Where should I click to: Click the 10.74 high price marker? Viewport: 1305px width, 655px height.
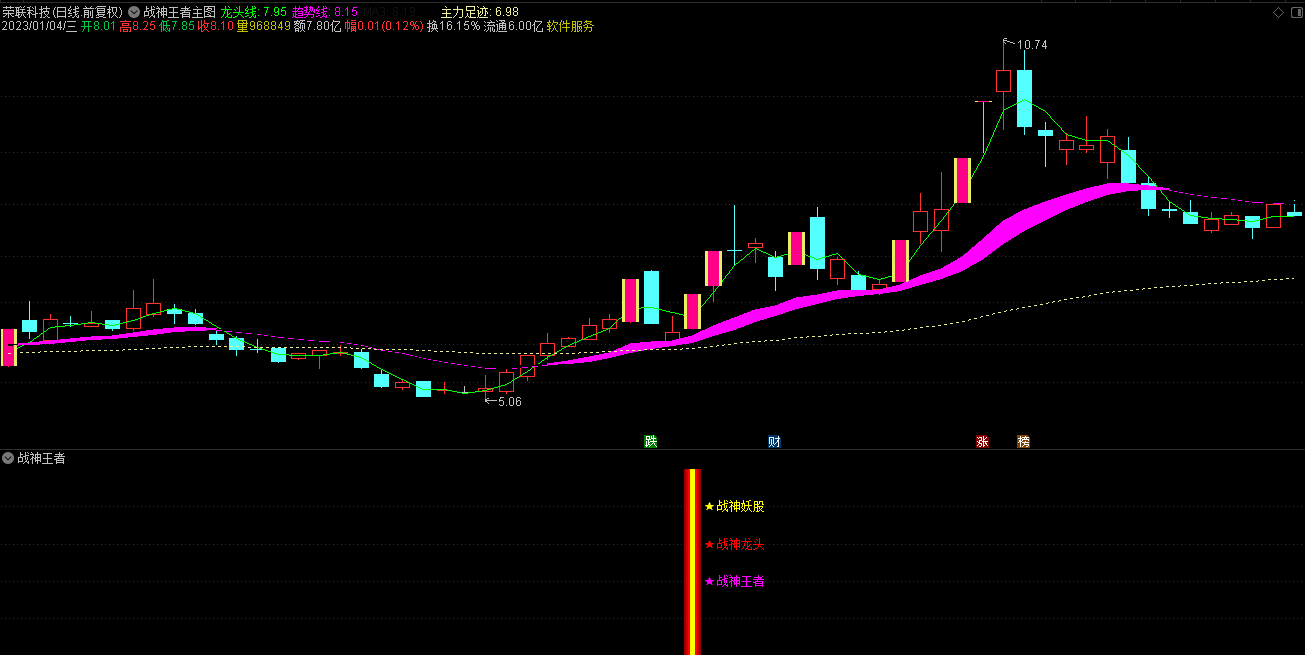tap(1031, 45)
